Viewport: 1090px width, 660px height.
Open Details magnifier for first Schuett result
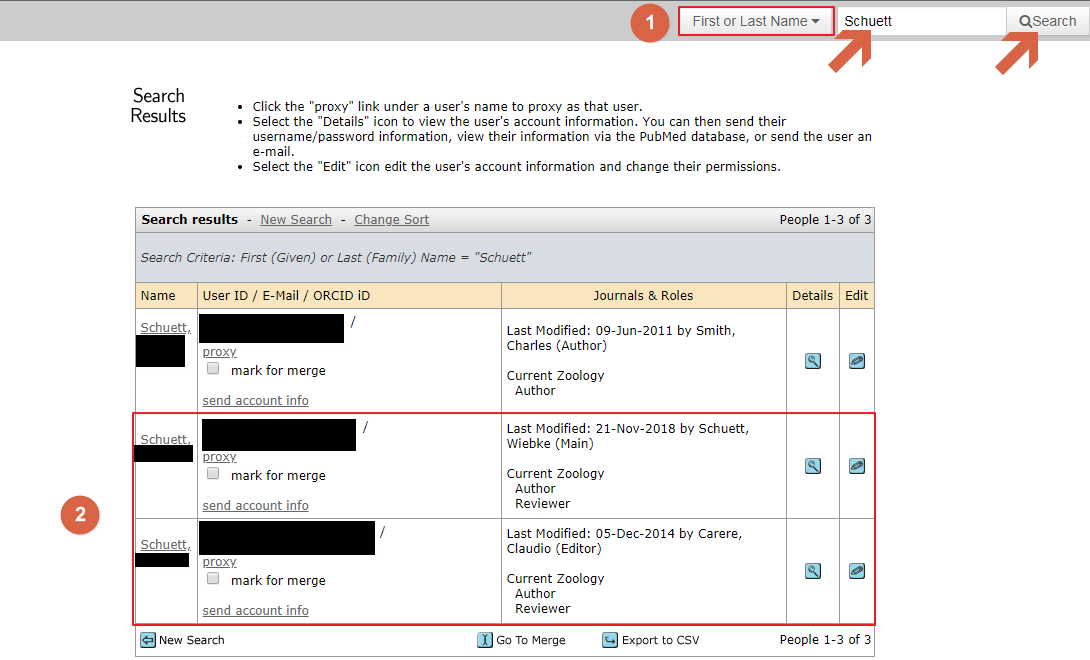(x=812, y=361)
